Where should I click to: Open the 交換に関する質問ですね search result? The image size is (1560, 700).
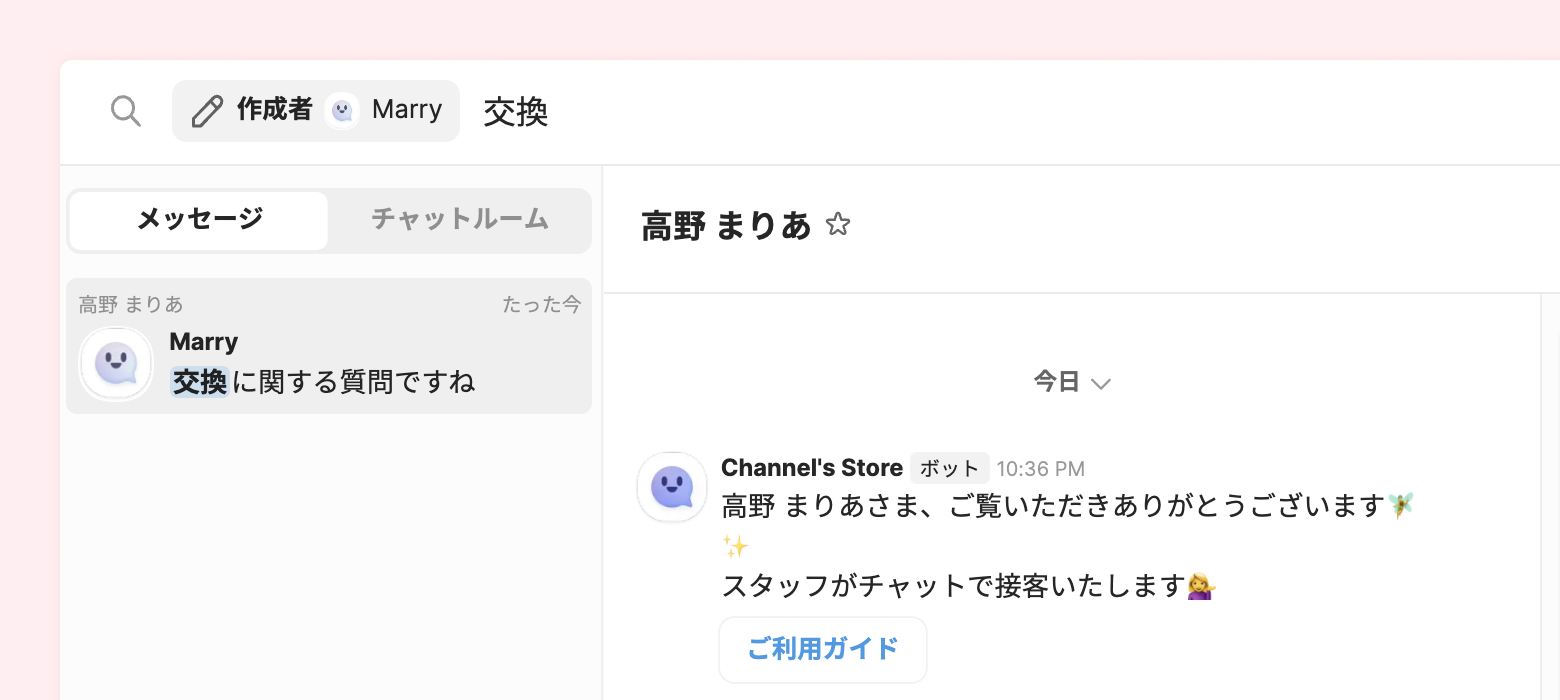[x=323, y=382]
